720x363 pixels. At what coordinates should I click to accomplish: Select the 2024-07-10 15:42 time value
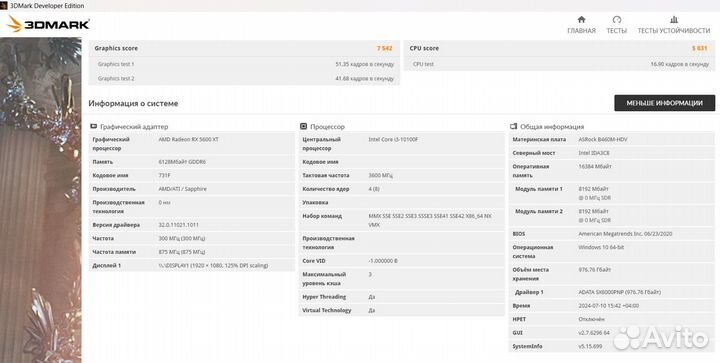point(608,306)
